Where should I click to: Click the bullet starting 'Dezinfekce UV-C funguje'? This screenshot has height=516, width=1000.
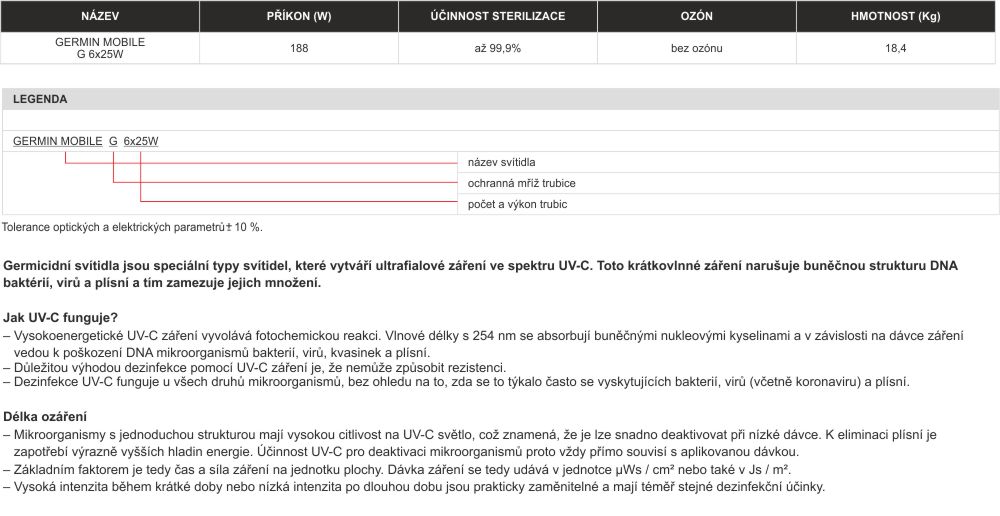point(457,383)
